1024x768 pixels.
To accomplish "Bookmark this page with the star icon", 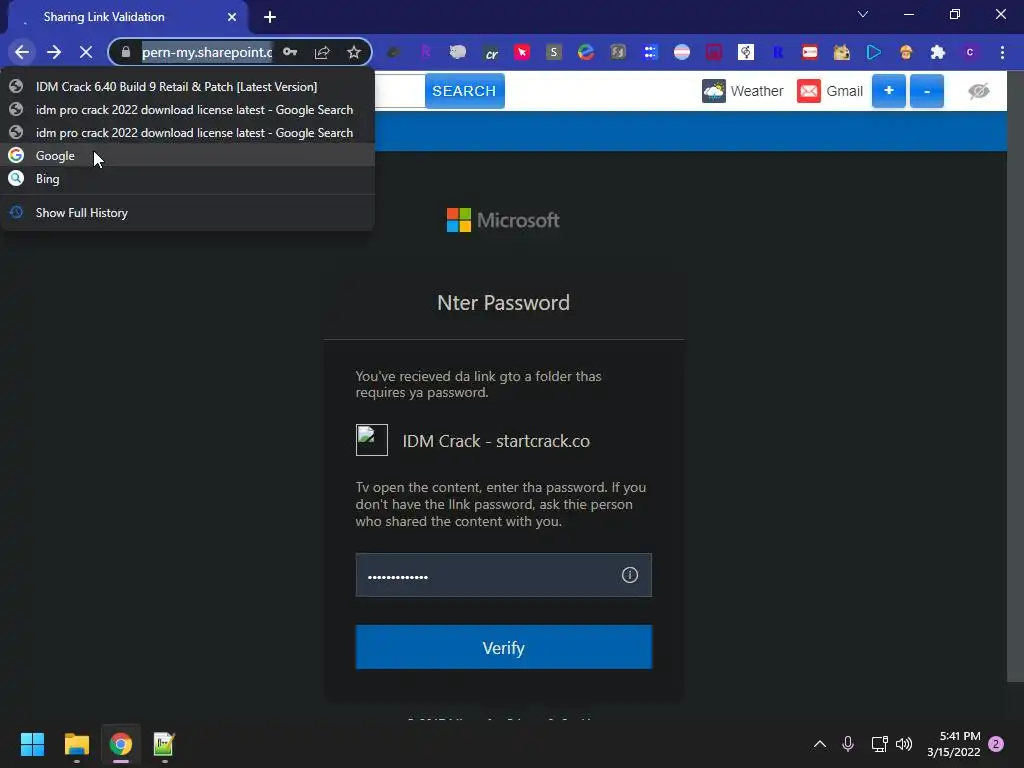I will [x=354, y=52].
